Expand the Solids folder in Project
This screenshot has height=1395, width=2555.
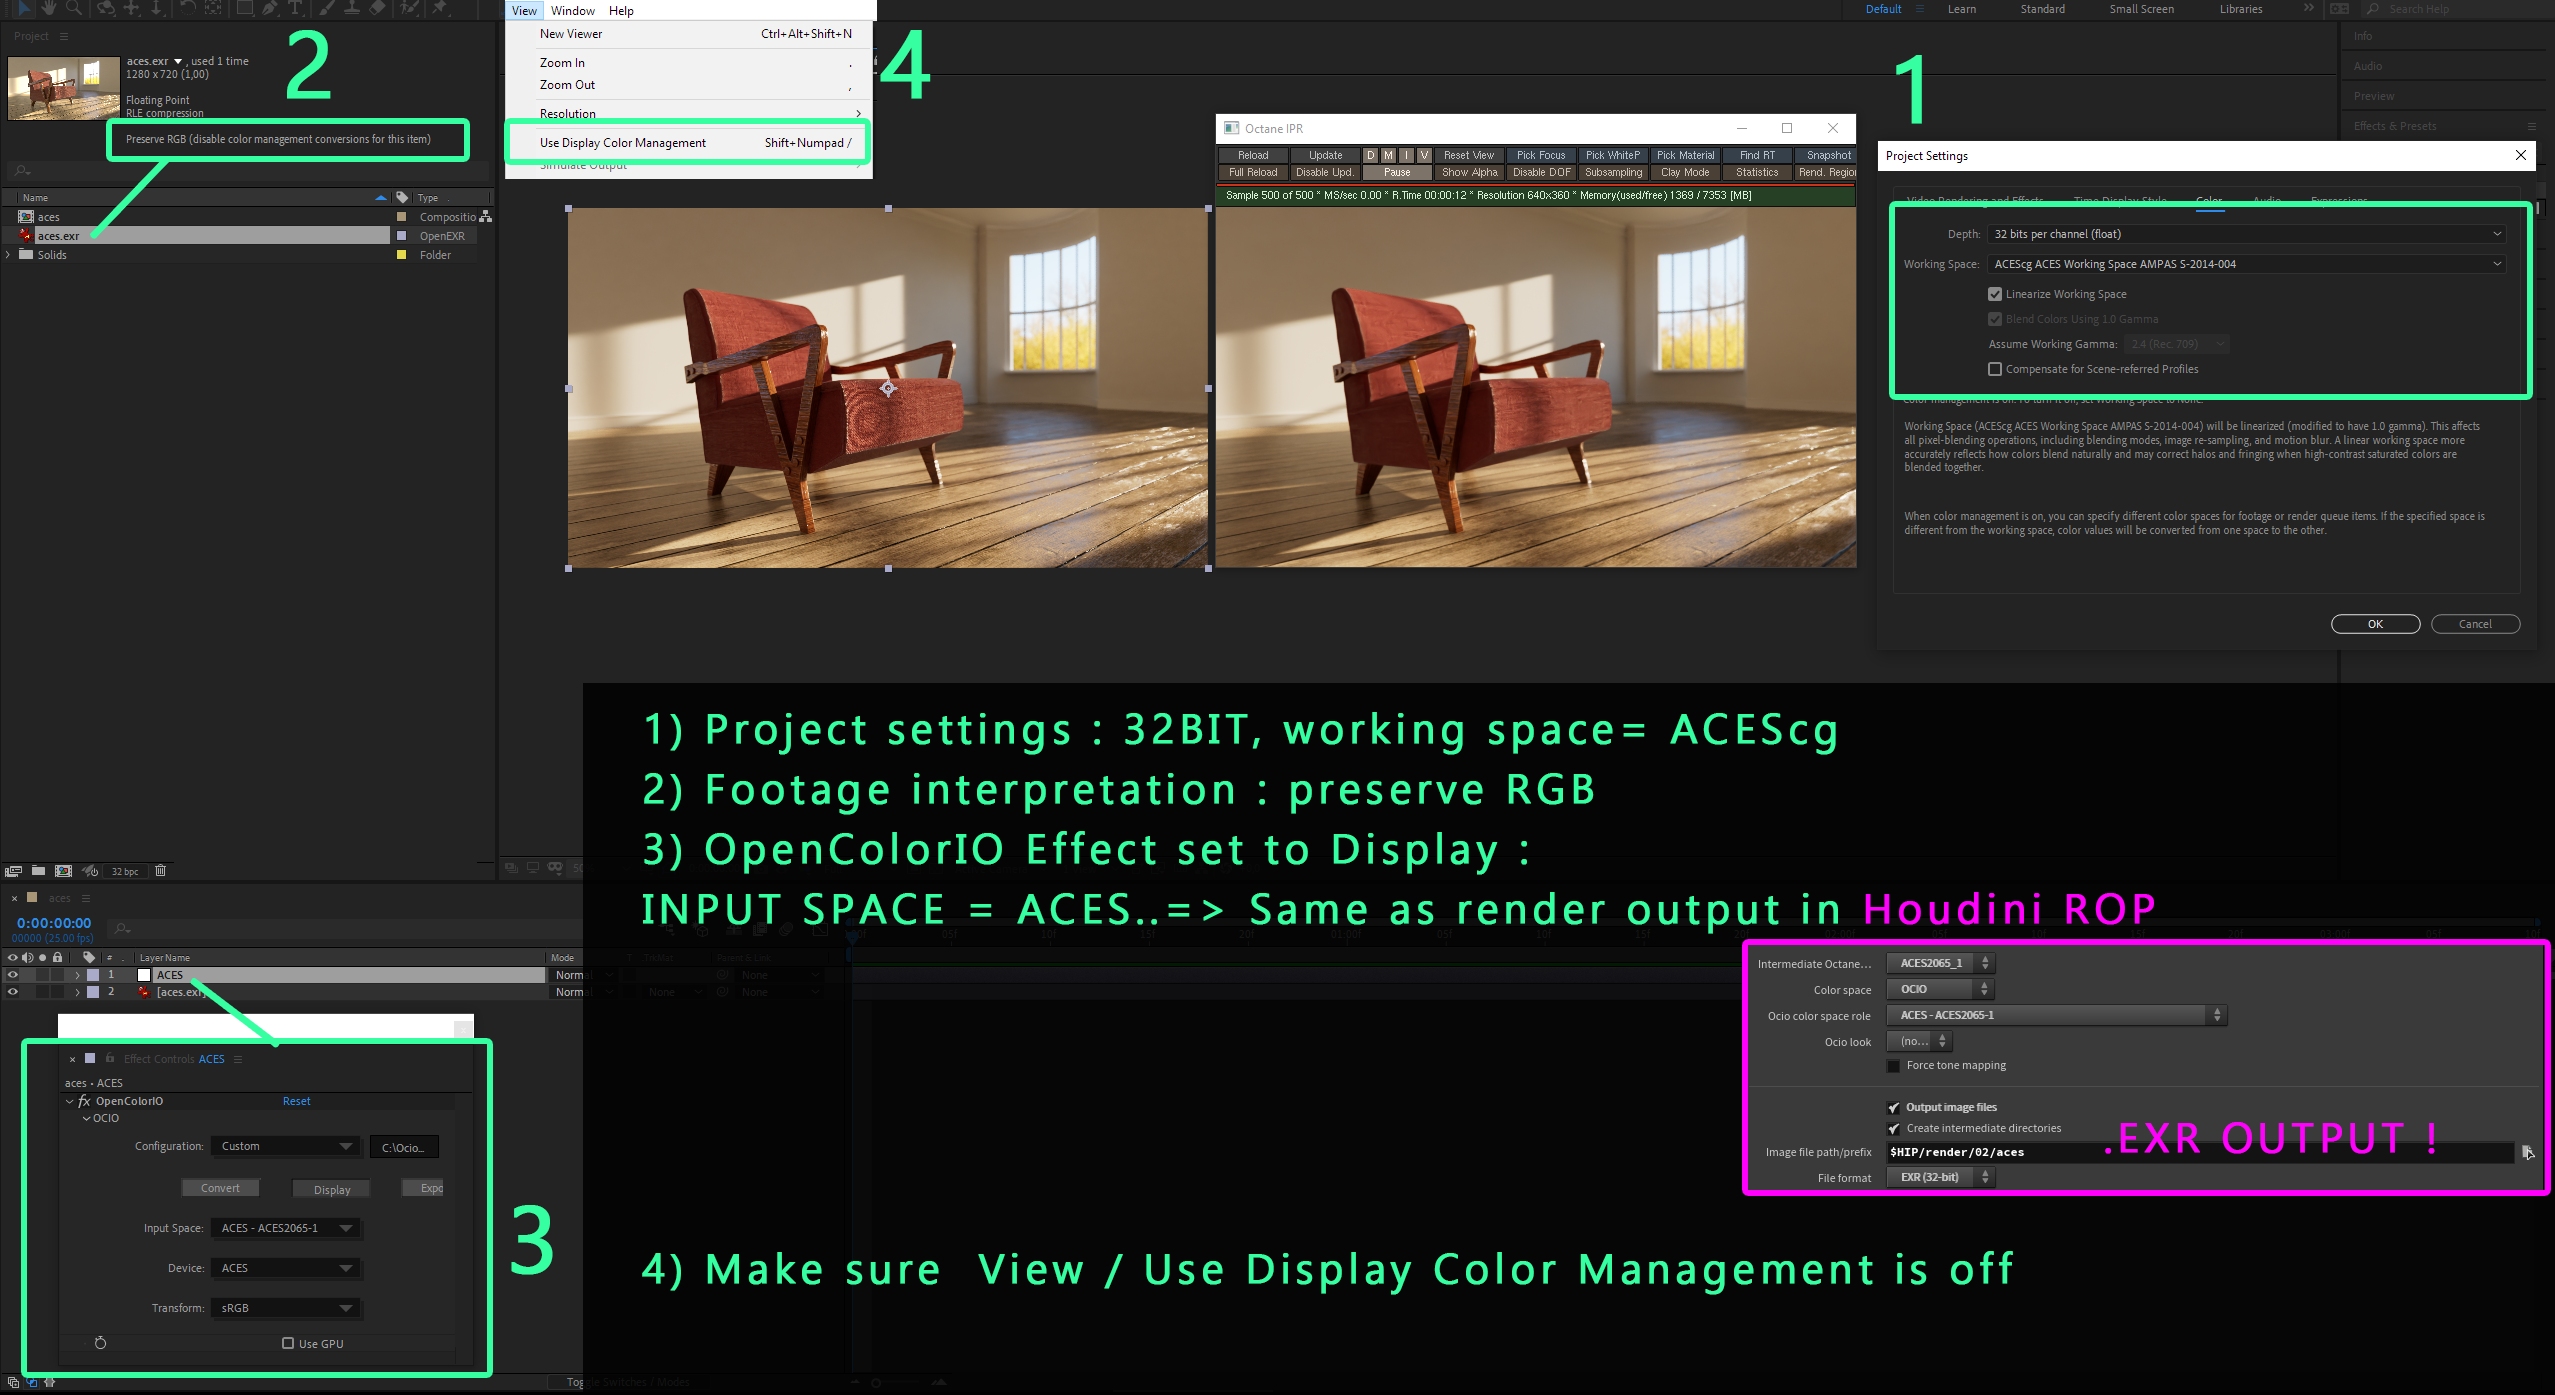click(x=9, y=255)
